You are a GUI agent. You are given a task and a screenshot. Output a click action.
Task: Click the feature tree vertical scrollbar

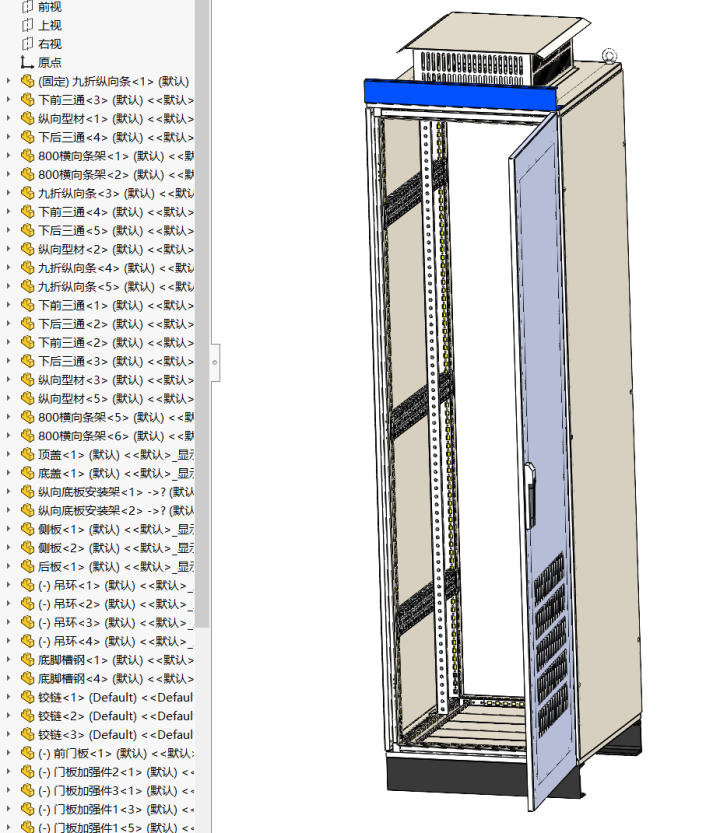click(202, 313)
